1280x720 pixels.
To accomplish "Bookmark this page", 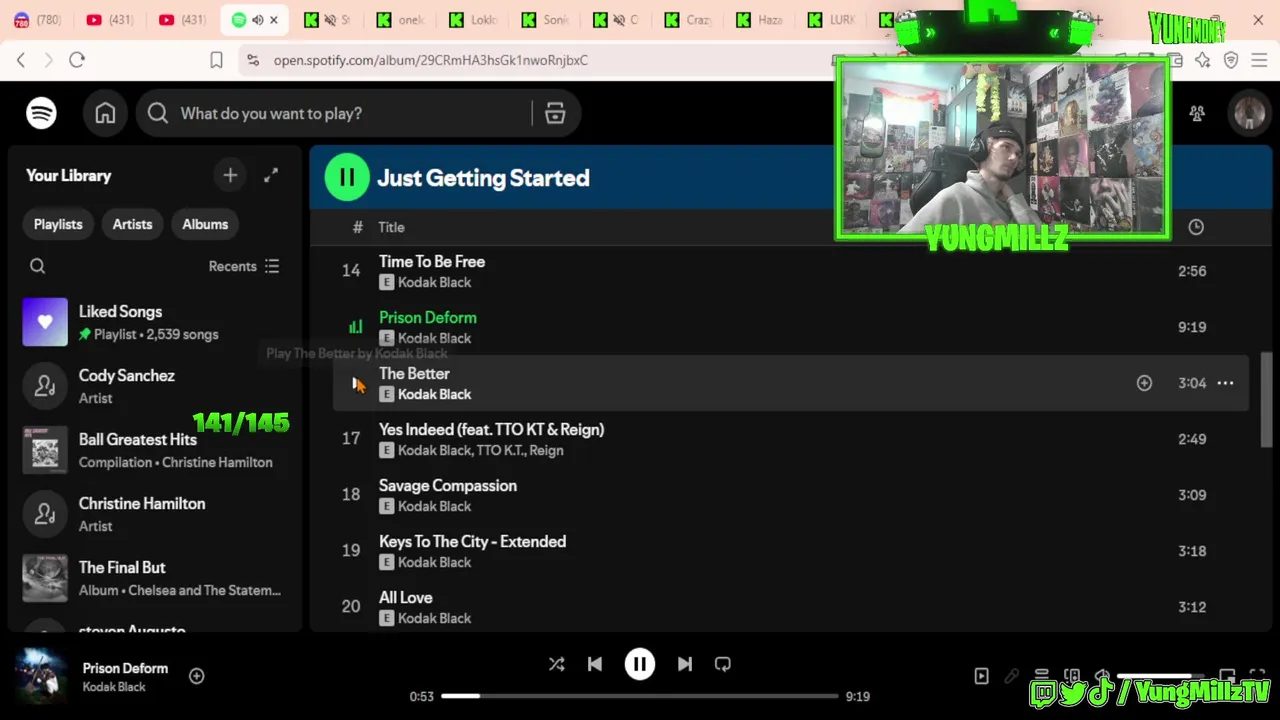I will point(216,60).
